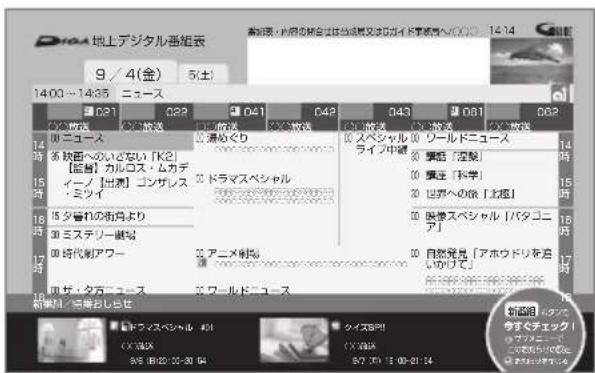Click the DIGA logo
Screen dimensions: 595x373
tap(62, 41)
